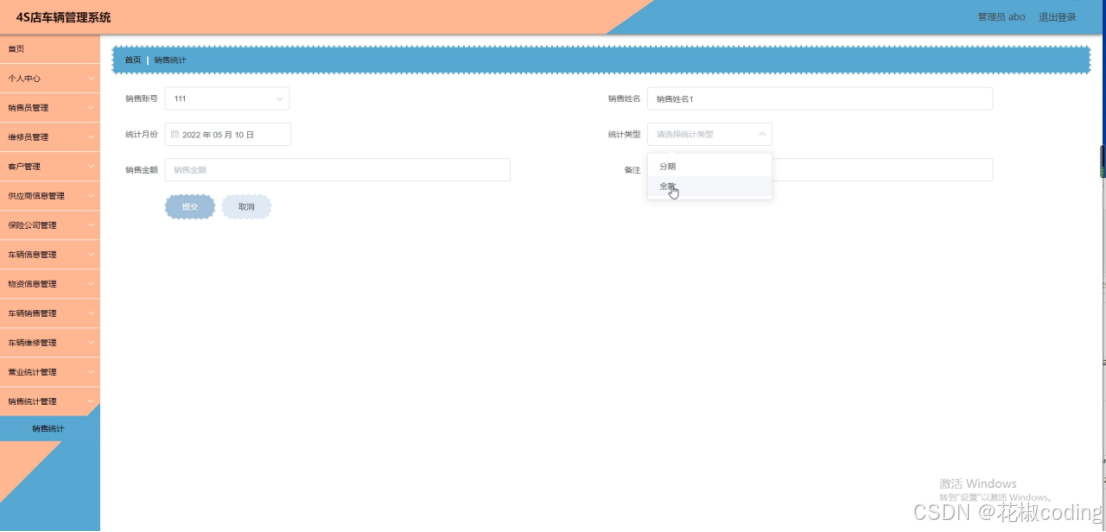This screenshot has width=1106, height=532.
Task: Collapse 销售统计管理 sidebar menu
Action: 50,401
